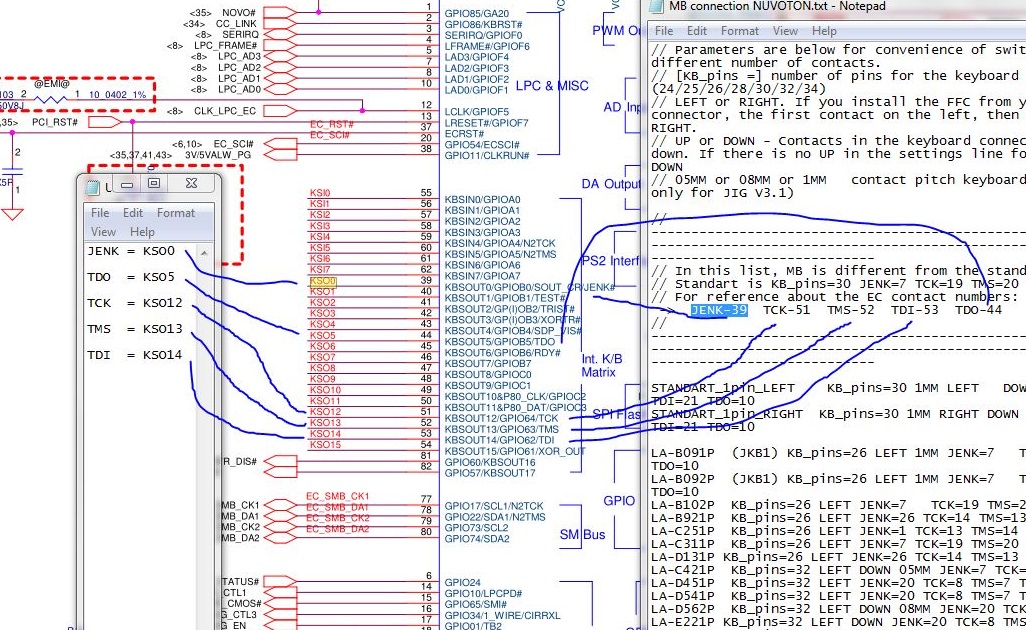
Task: Open File menu in MB connection NUVOTON Notepad
Action: click(x=664, y=31)
